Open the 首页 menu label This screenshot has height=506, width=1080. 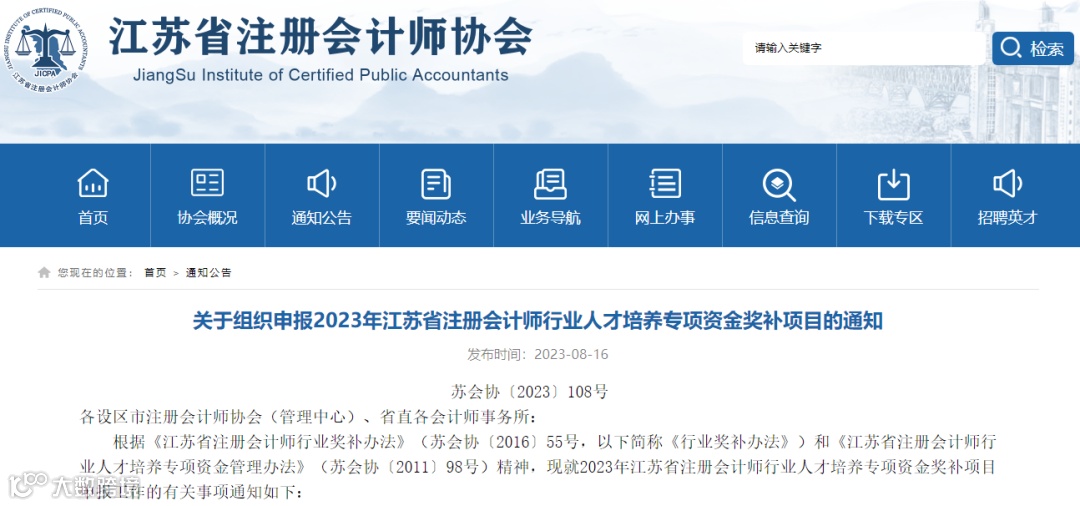(x=93, y=218)
